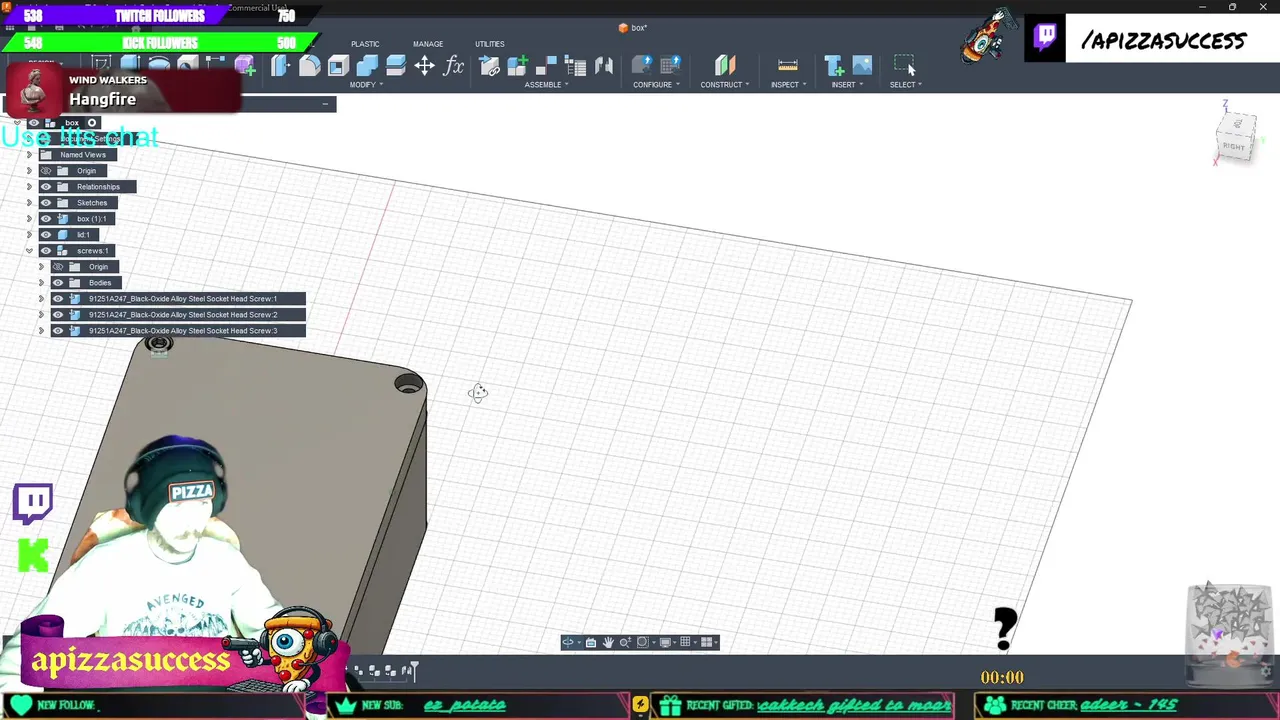Screen dimensions: 1280x720
Task: Open the Insert dropdown menu
Action: 846,85
